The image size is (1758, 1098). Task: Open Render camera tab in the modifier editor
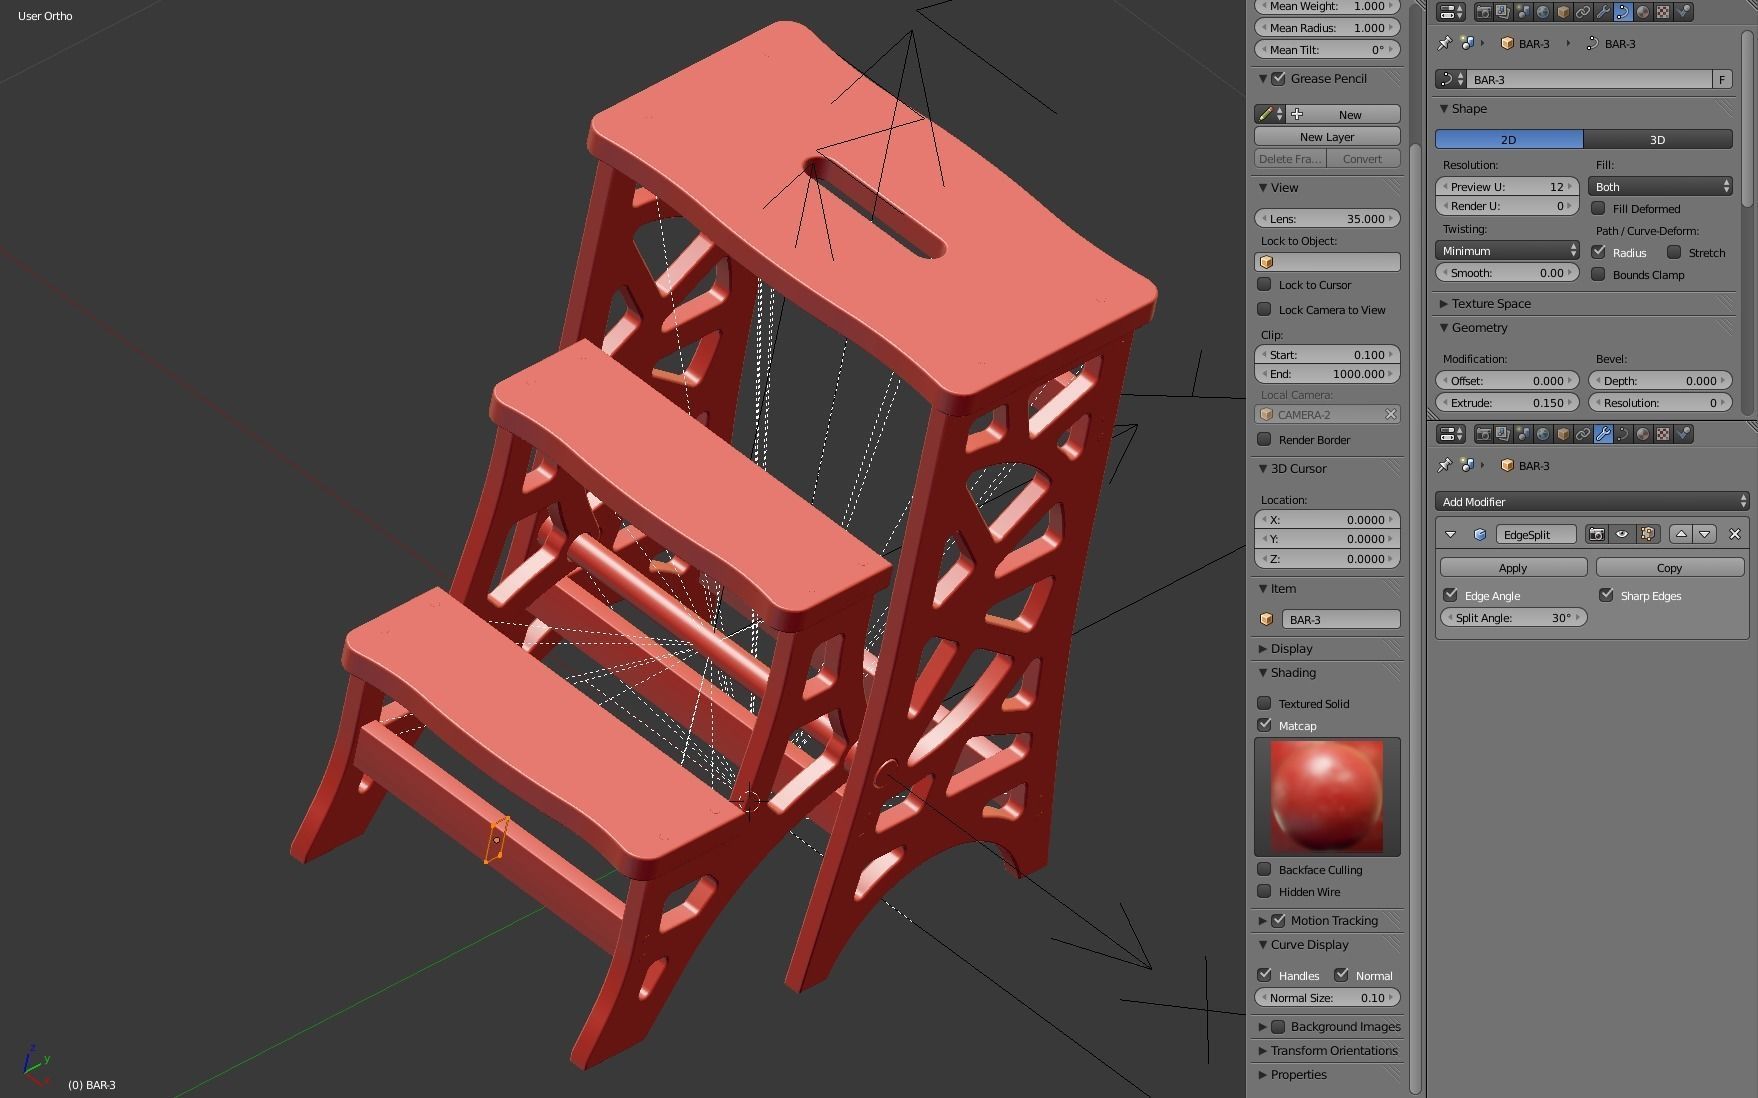pos(1483,434)
